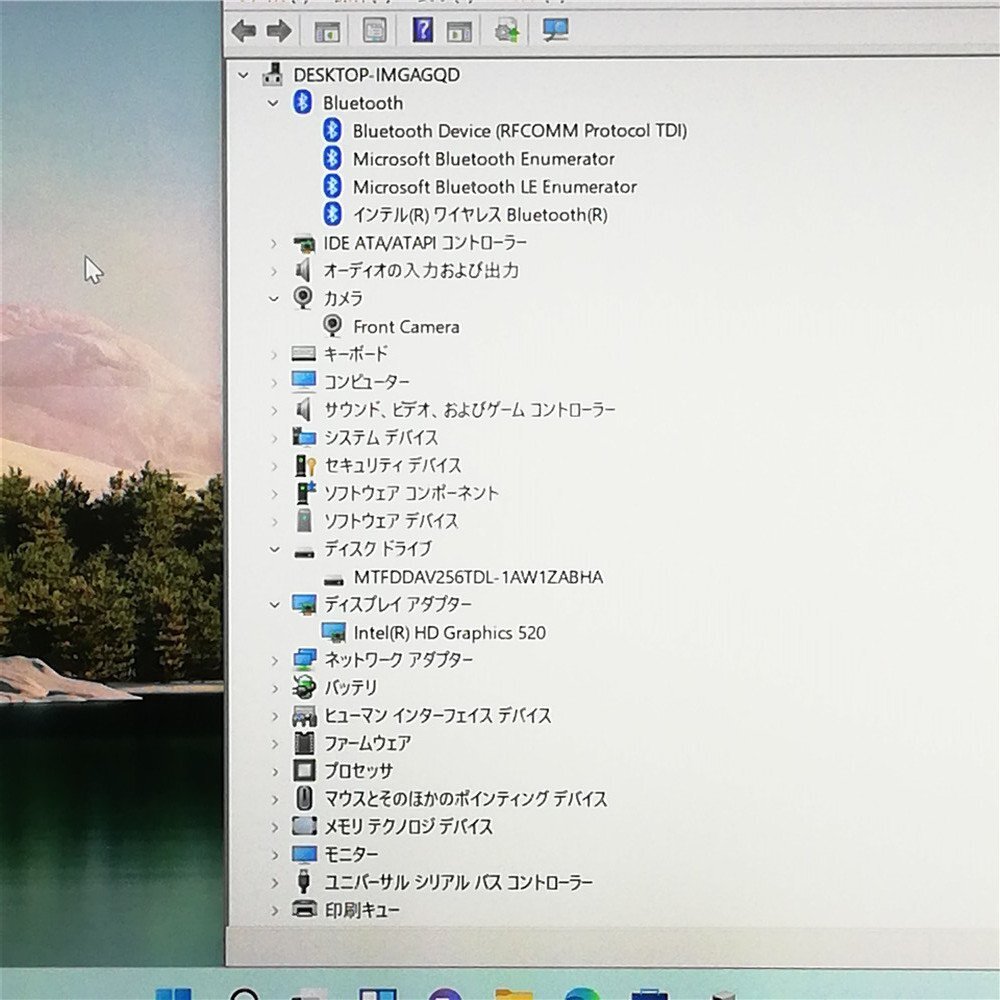The height and width of the screenshot is (1000, 1000).
Task: Select the バッテリ label
Action: click(x=351, y=688)
